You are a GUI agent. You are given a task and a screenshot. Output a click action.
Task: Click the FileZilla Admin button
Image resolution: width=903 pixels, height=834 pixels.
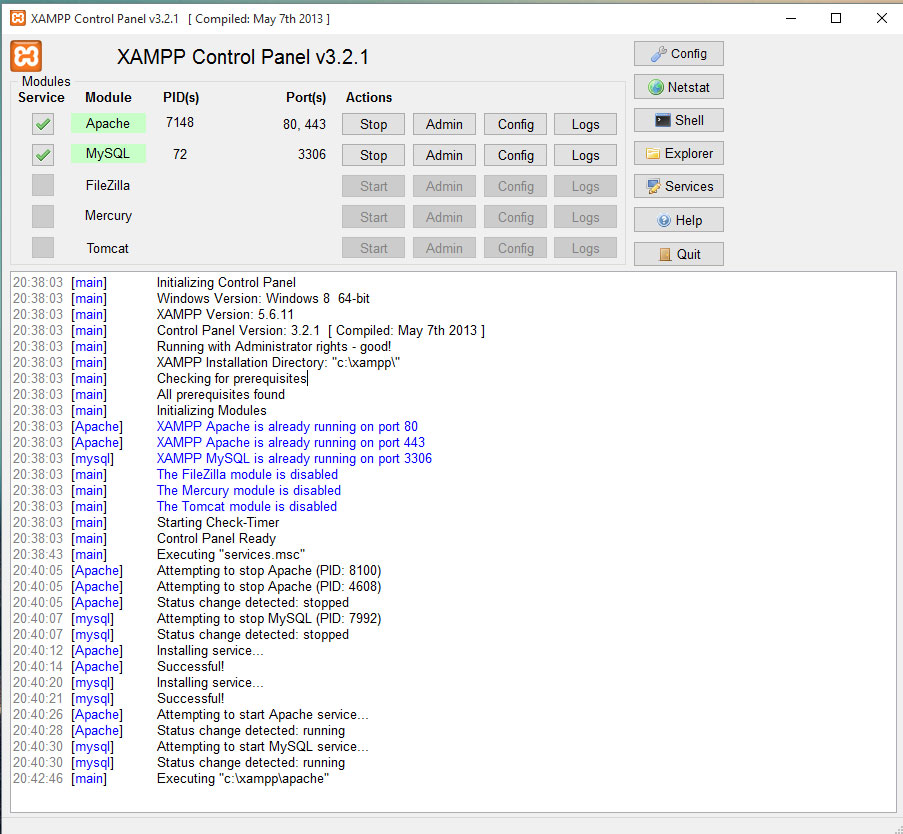click(x=444, y=187)
